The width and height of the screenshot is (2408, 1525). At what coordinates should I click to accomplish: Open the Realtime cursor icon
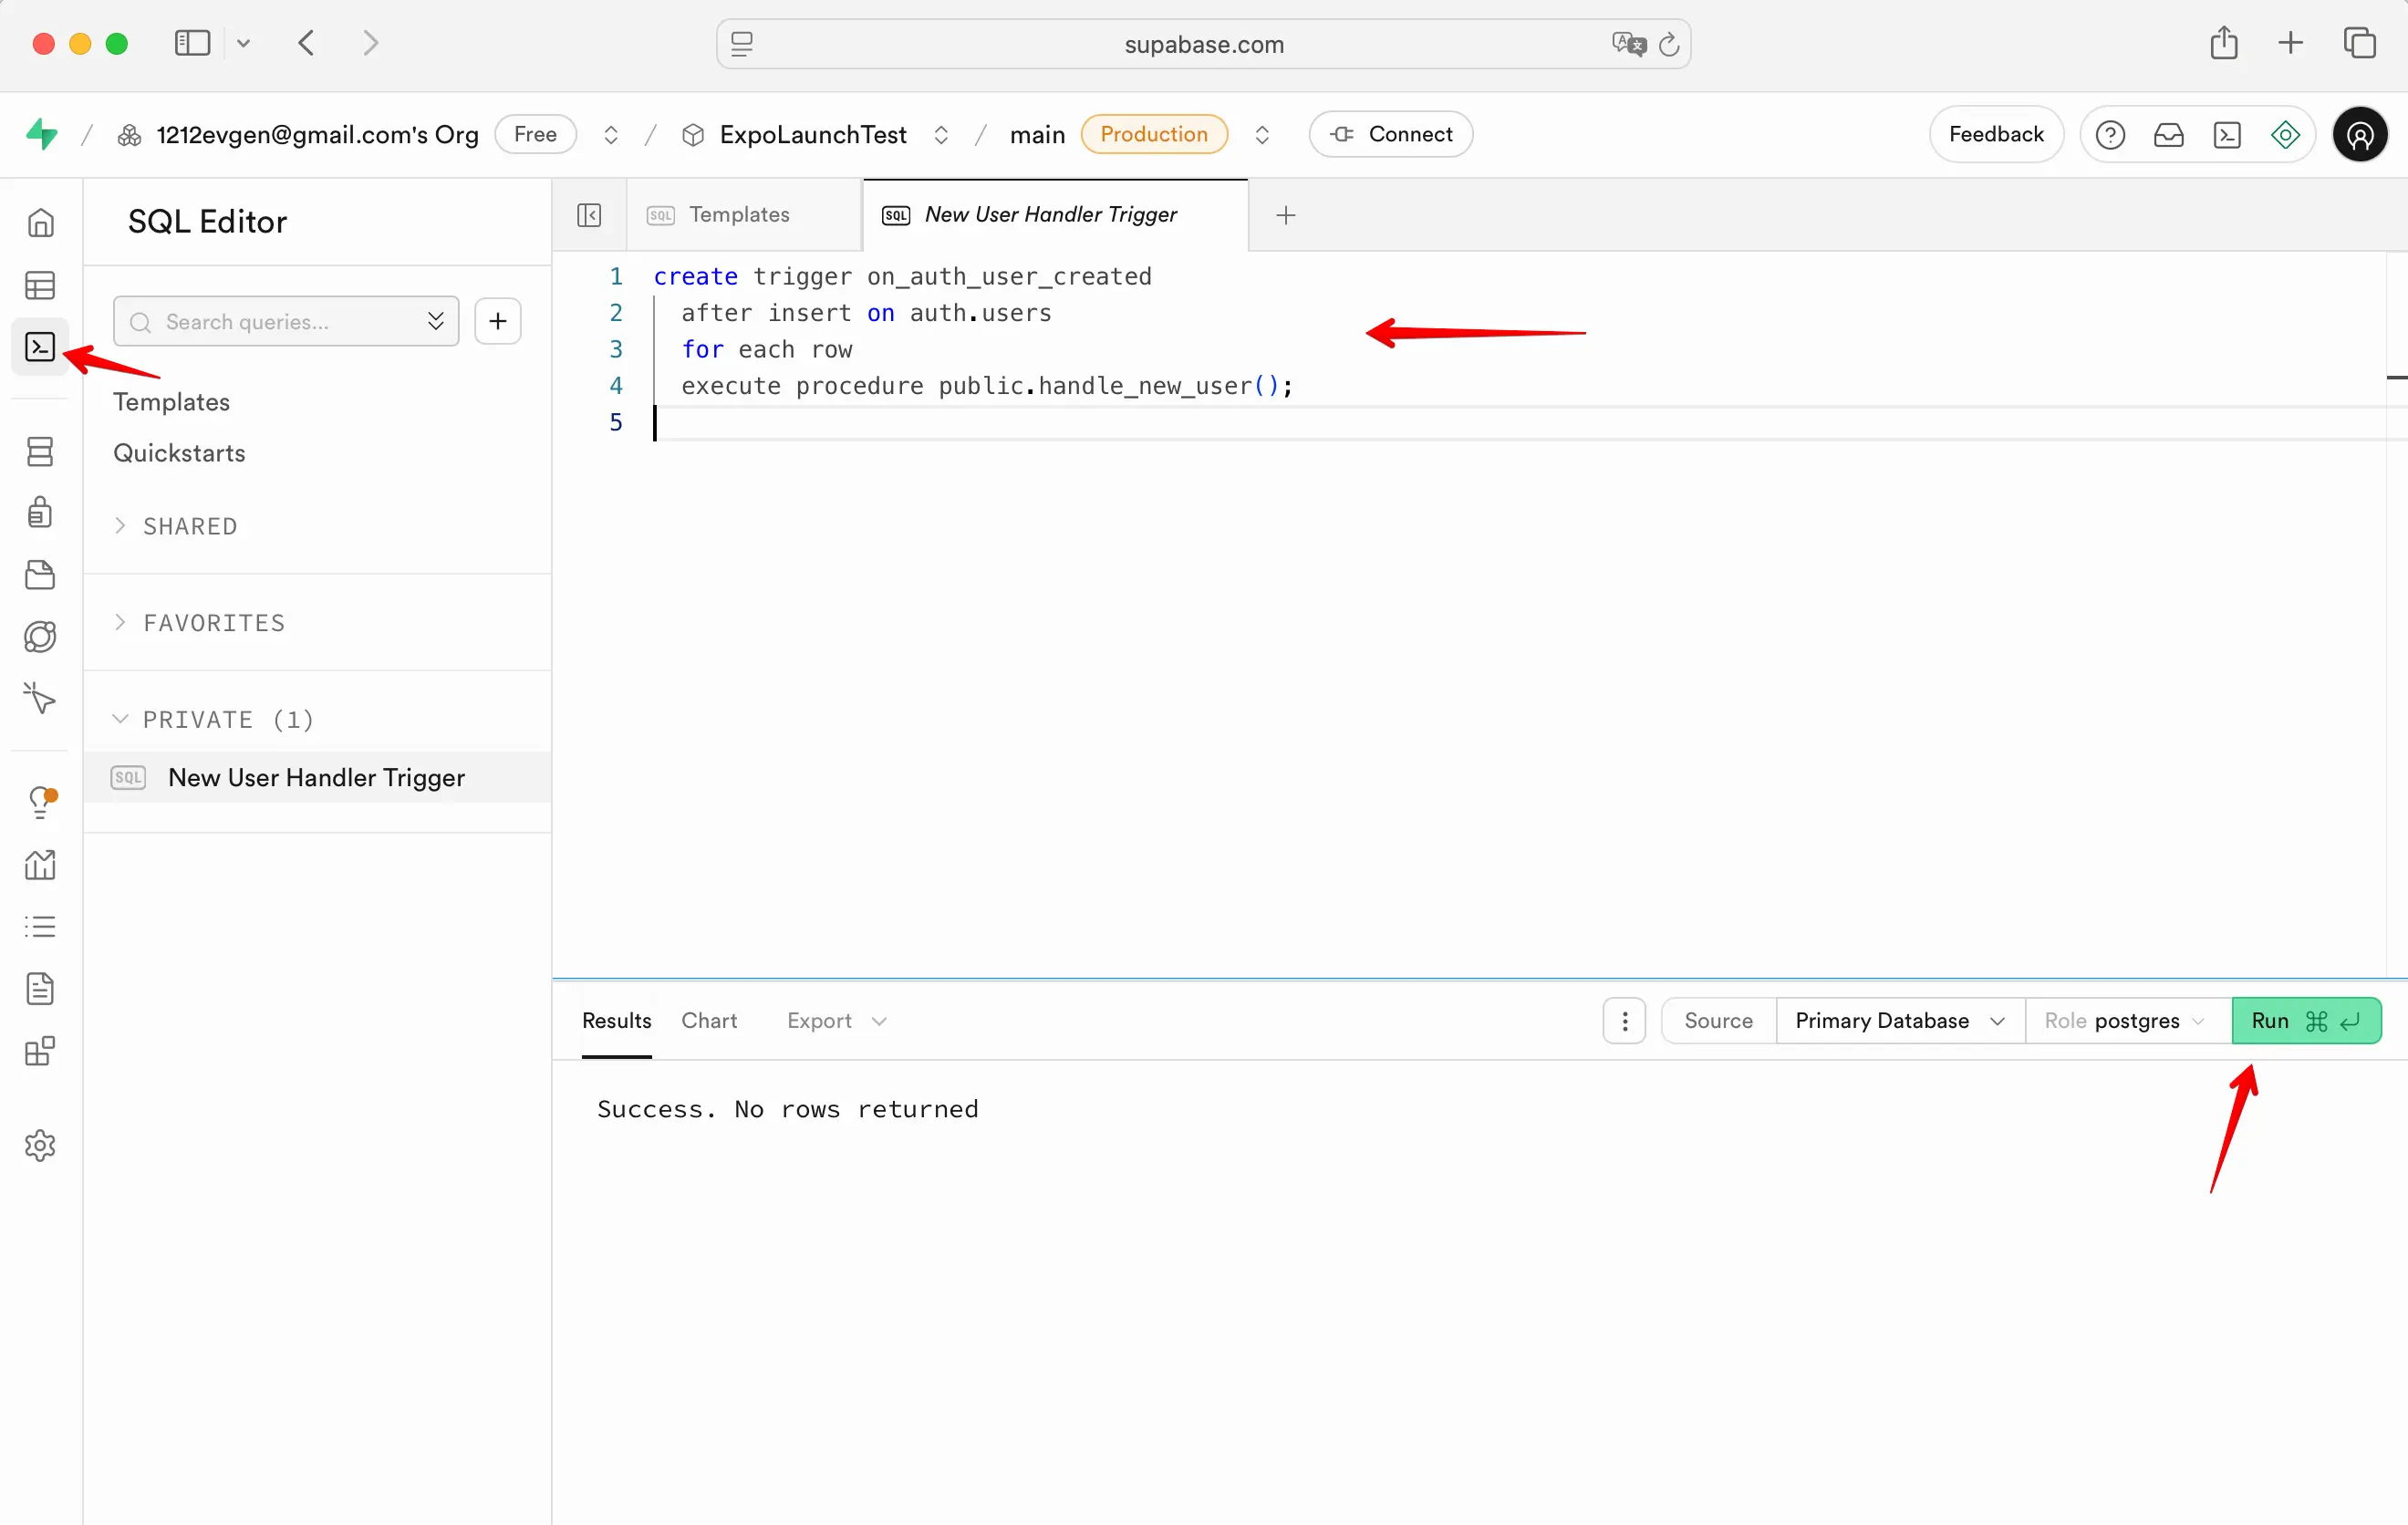40,698
